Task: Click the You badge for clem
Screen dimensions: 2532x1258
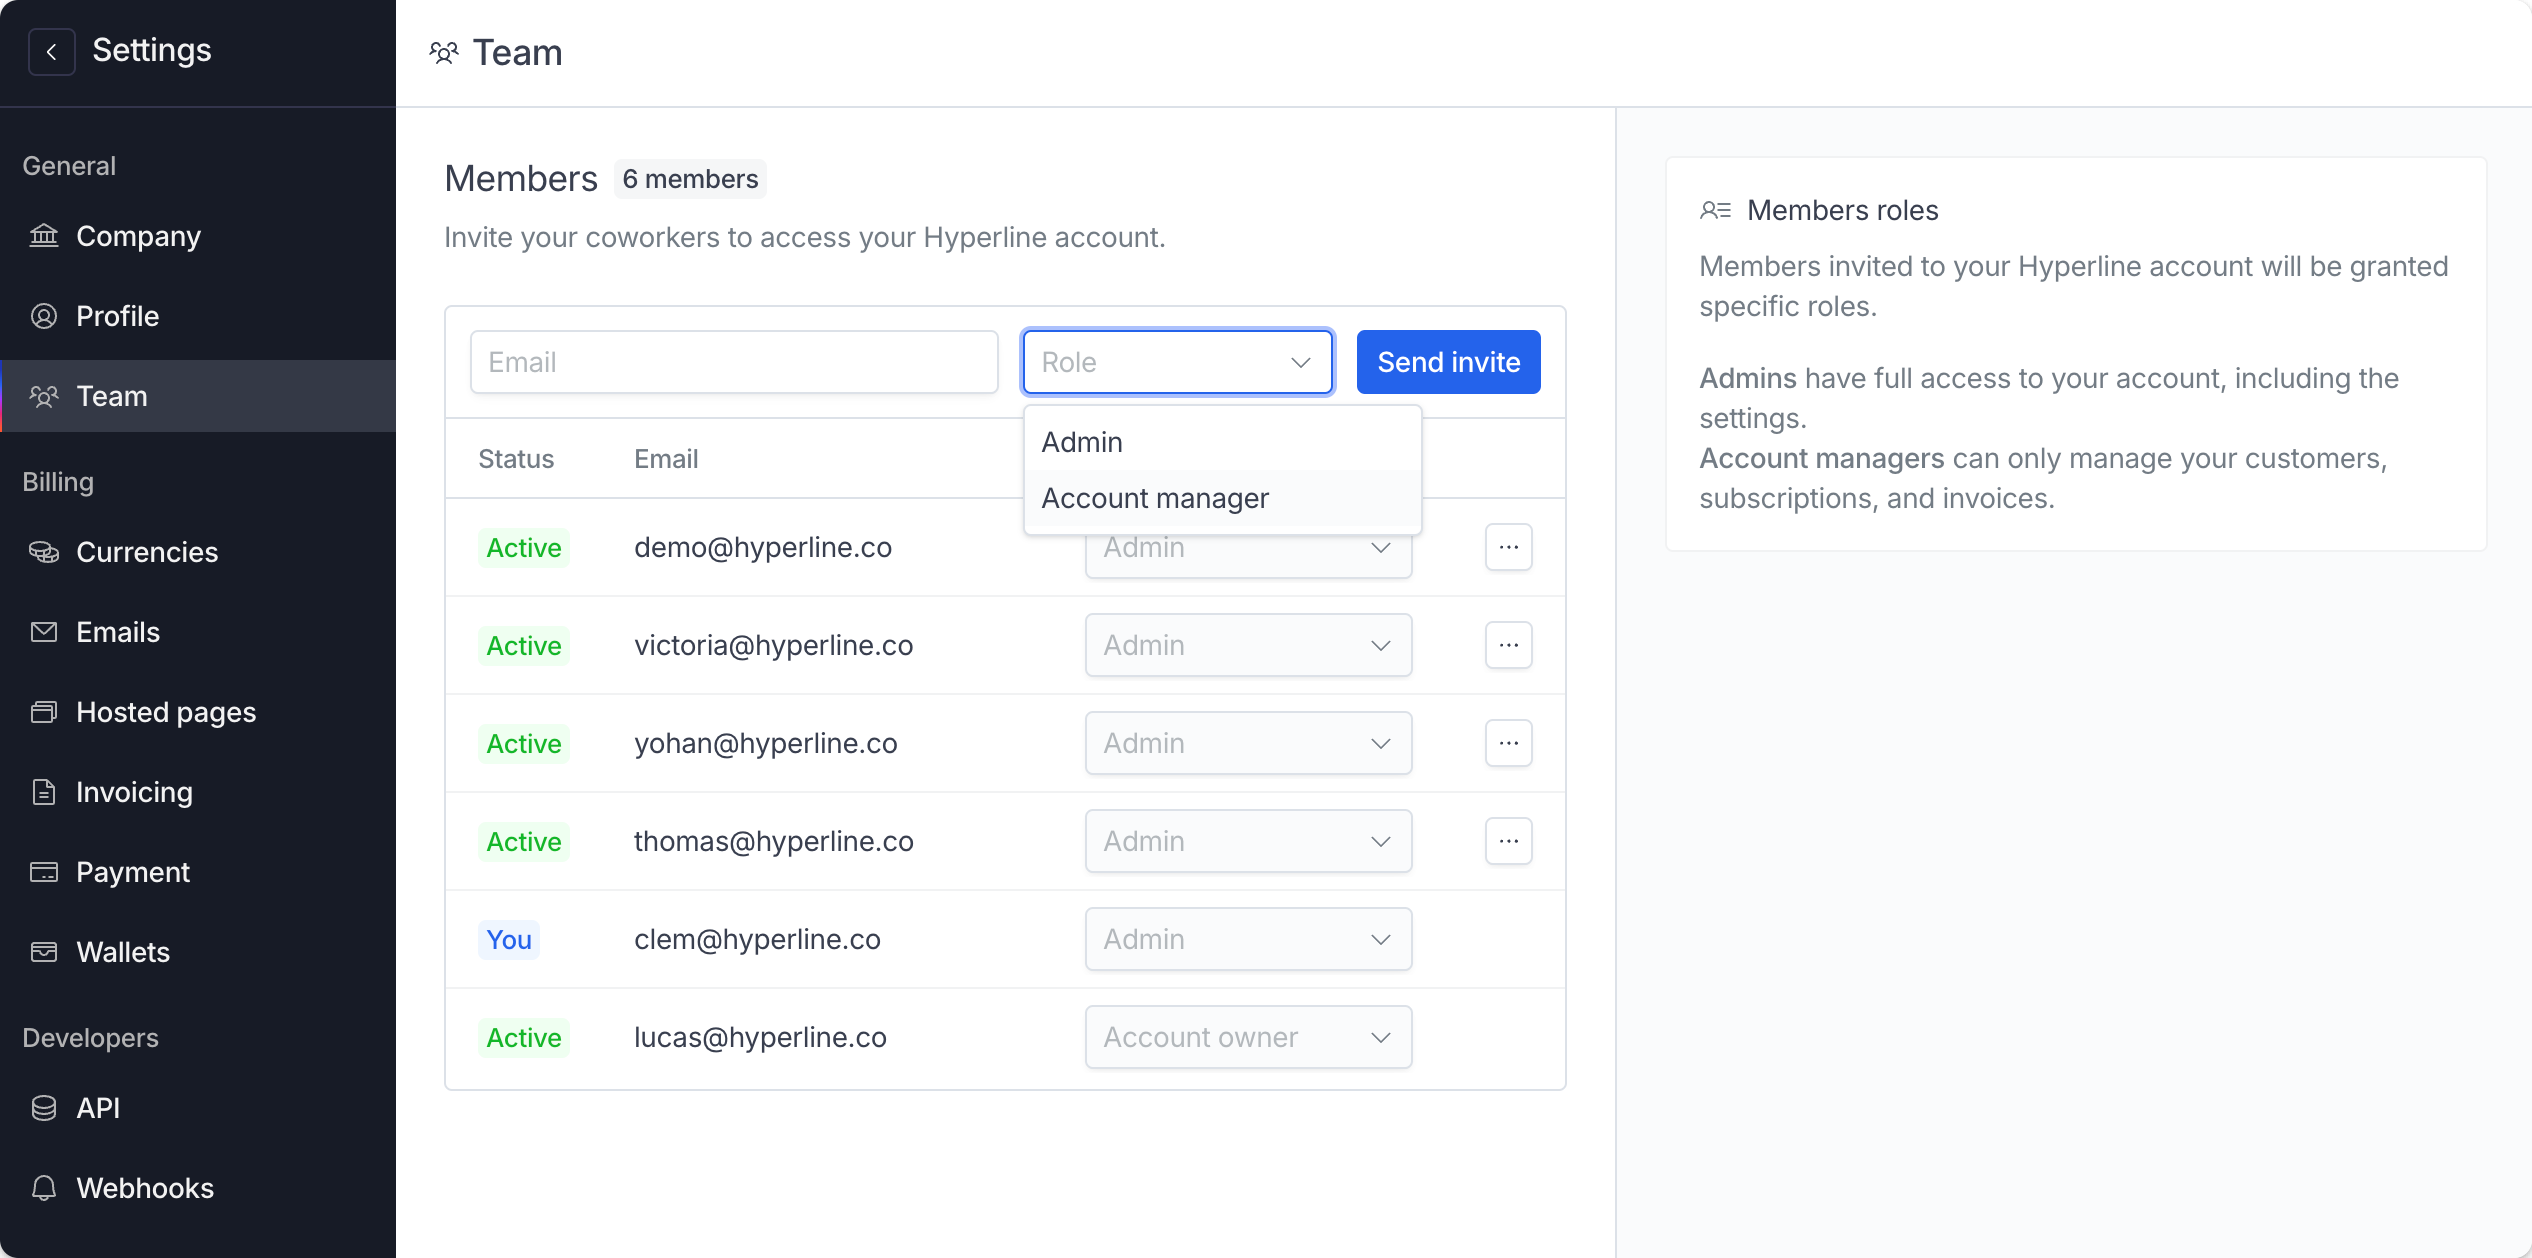Action: point(509,940)
